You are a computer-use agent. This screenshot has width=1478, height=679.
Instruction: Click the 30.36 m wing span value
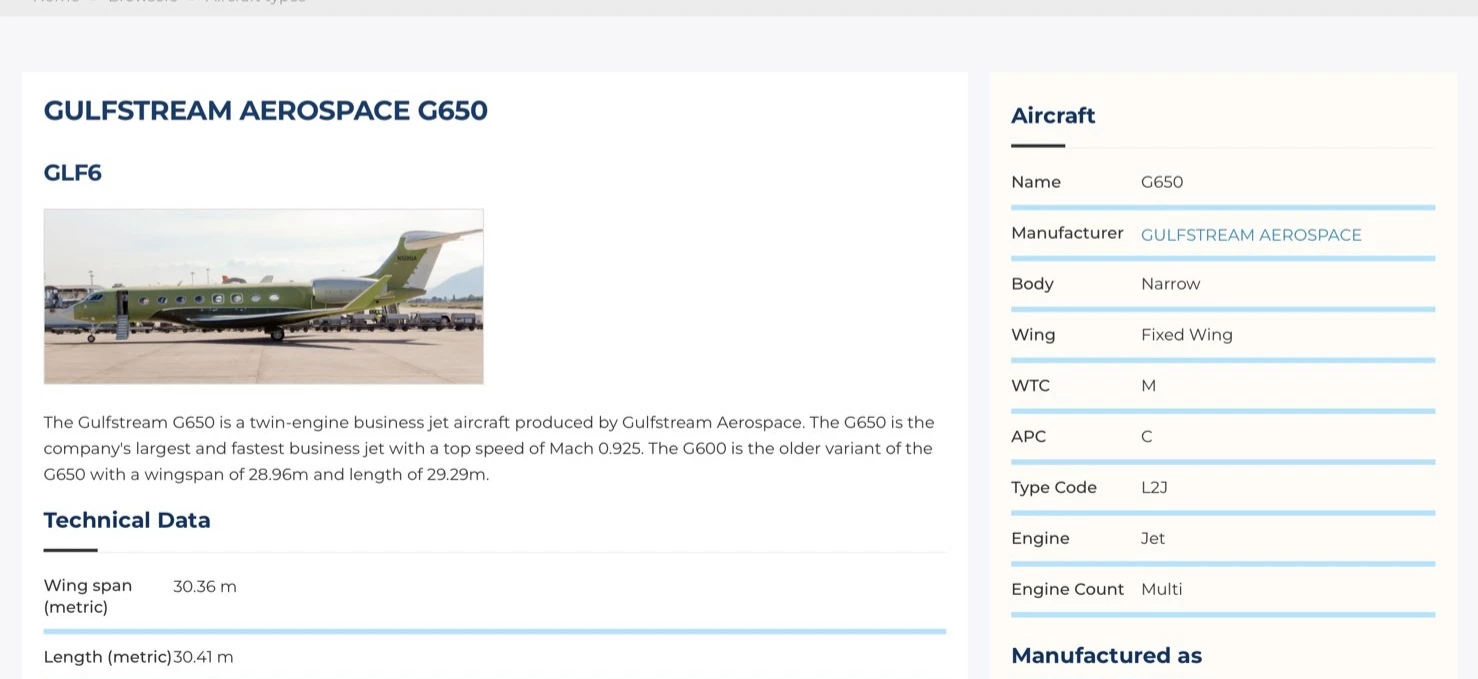point(205,587)
